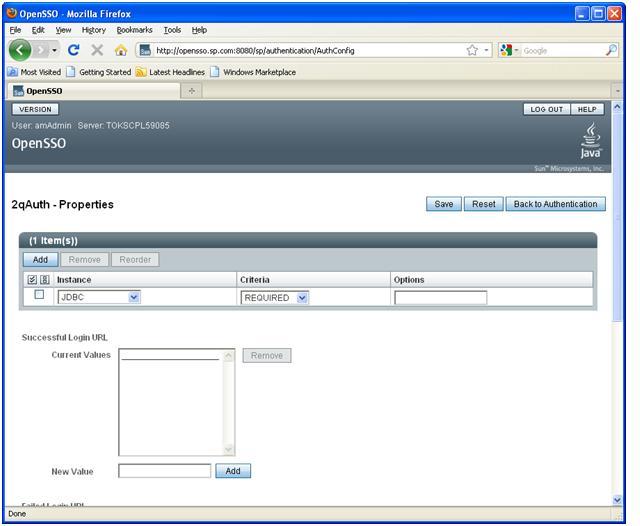Add a new module instance row
The width and height of the screenshot is (640, 526).
click(40, 260)
